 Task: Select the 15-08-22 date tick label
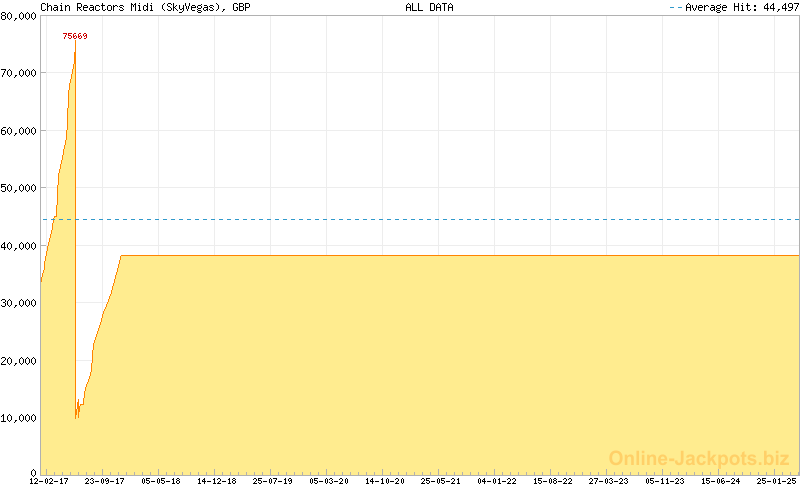[552, 481]
